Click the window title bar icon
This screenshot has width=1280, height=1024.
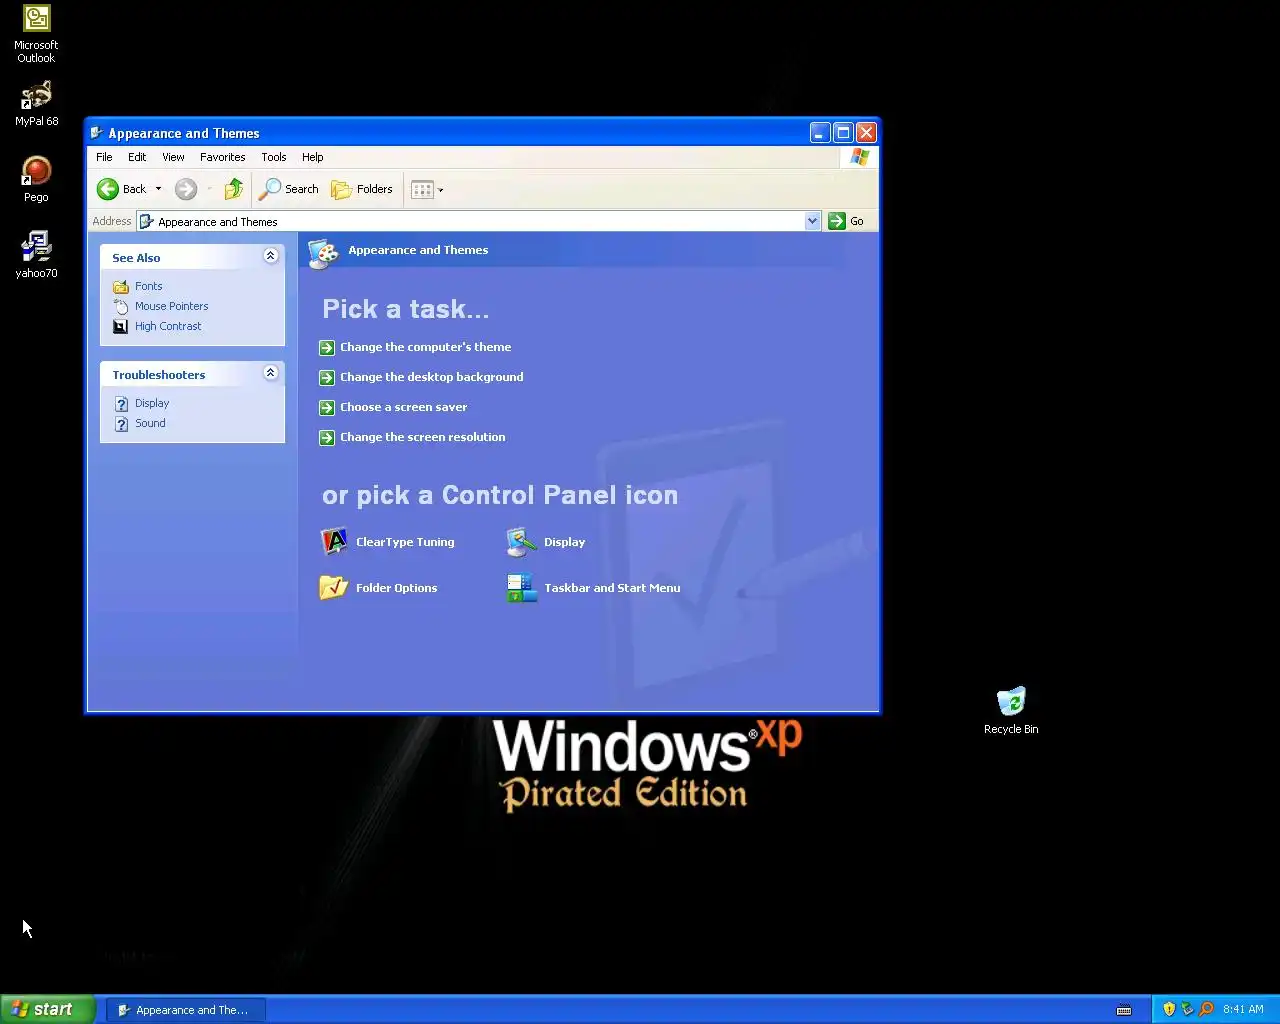97,132
